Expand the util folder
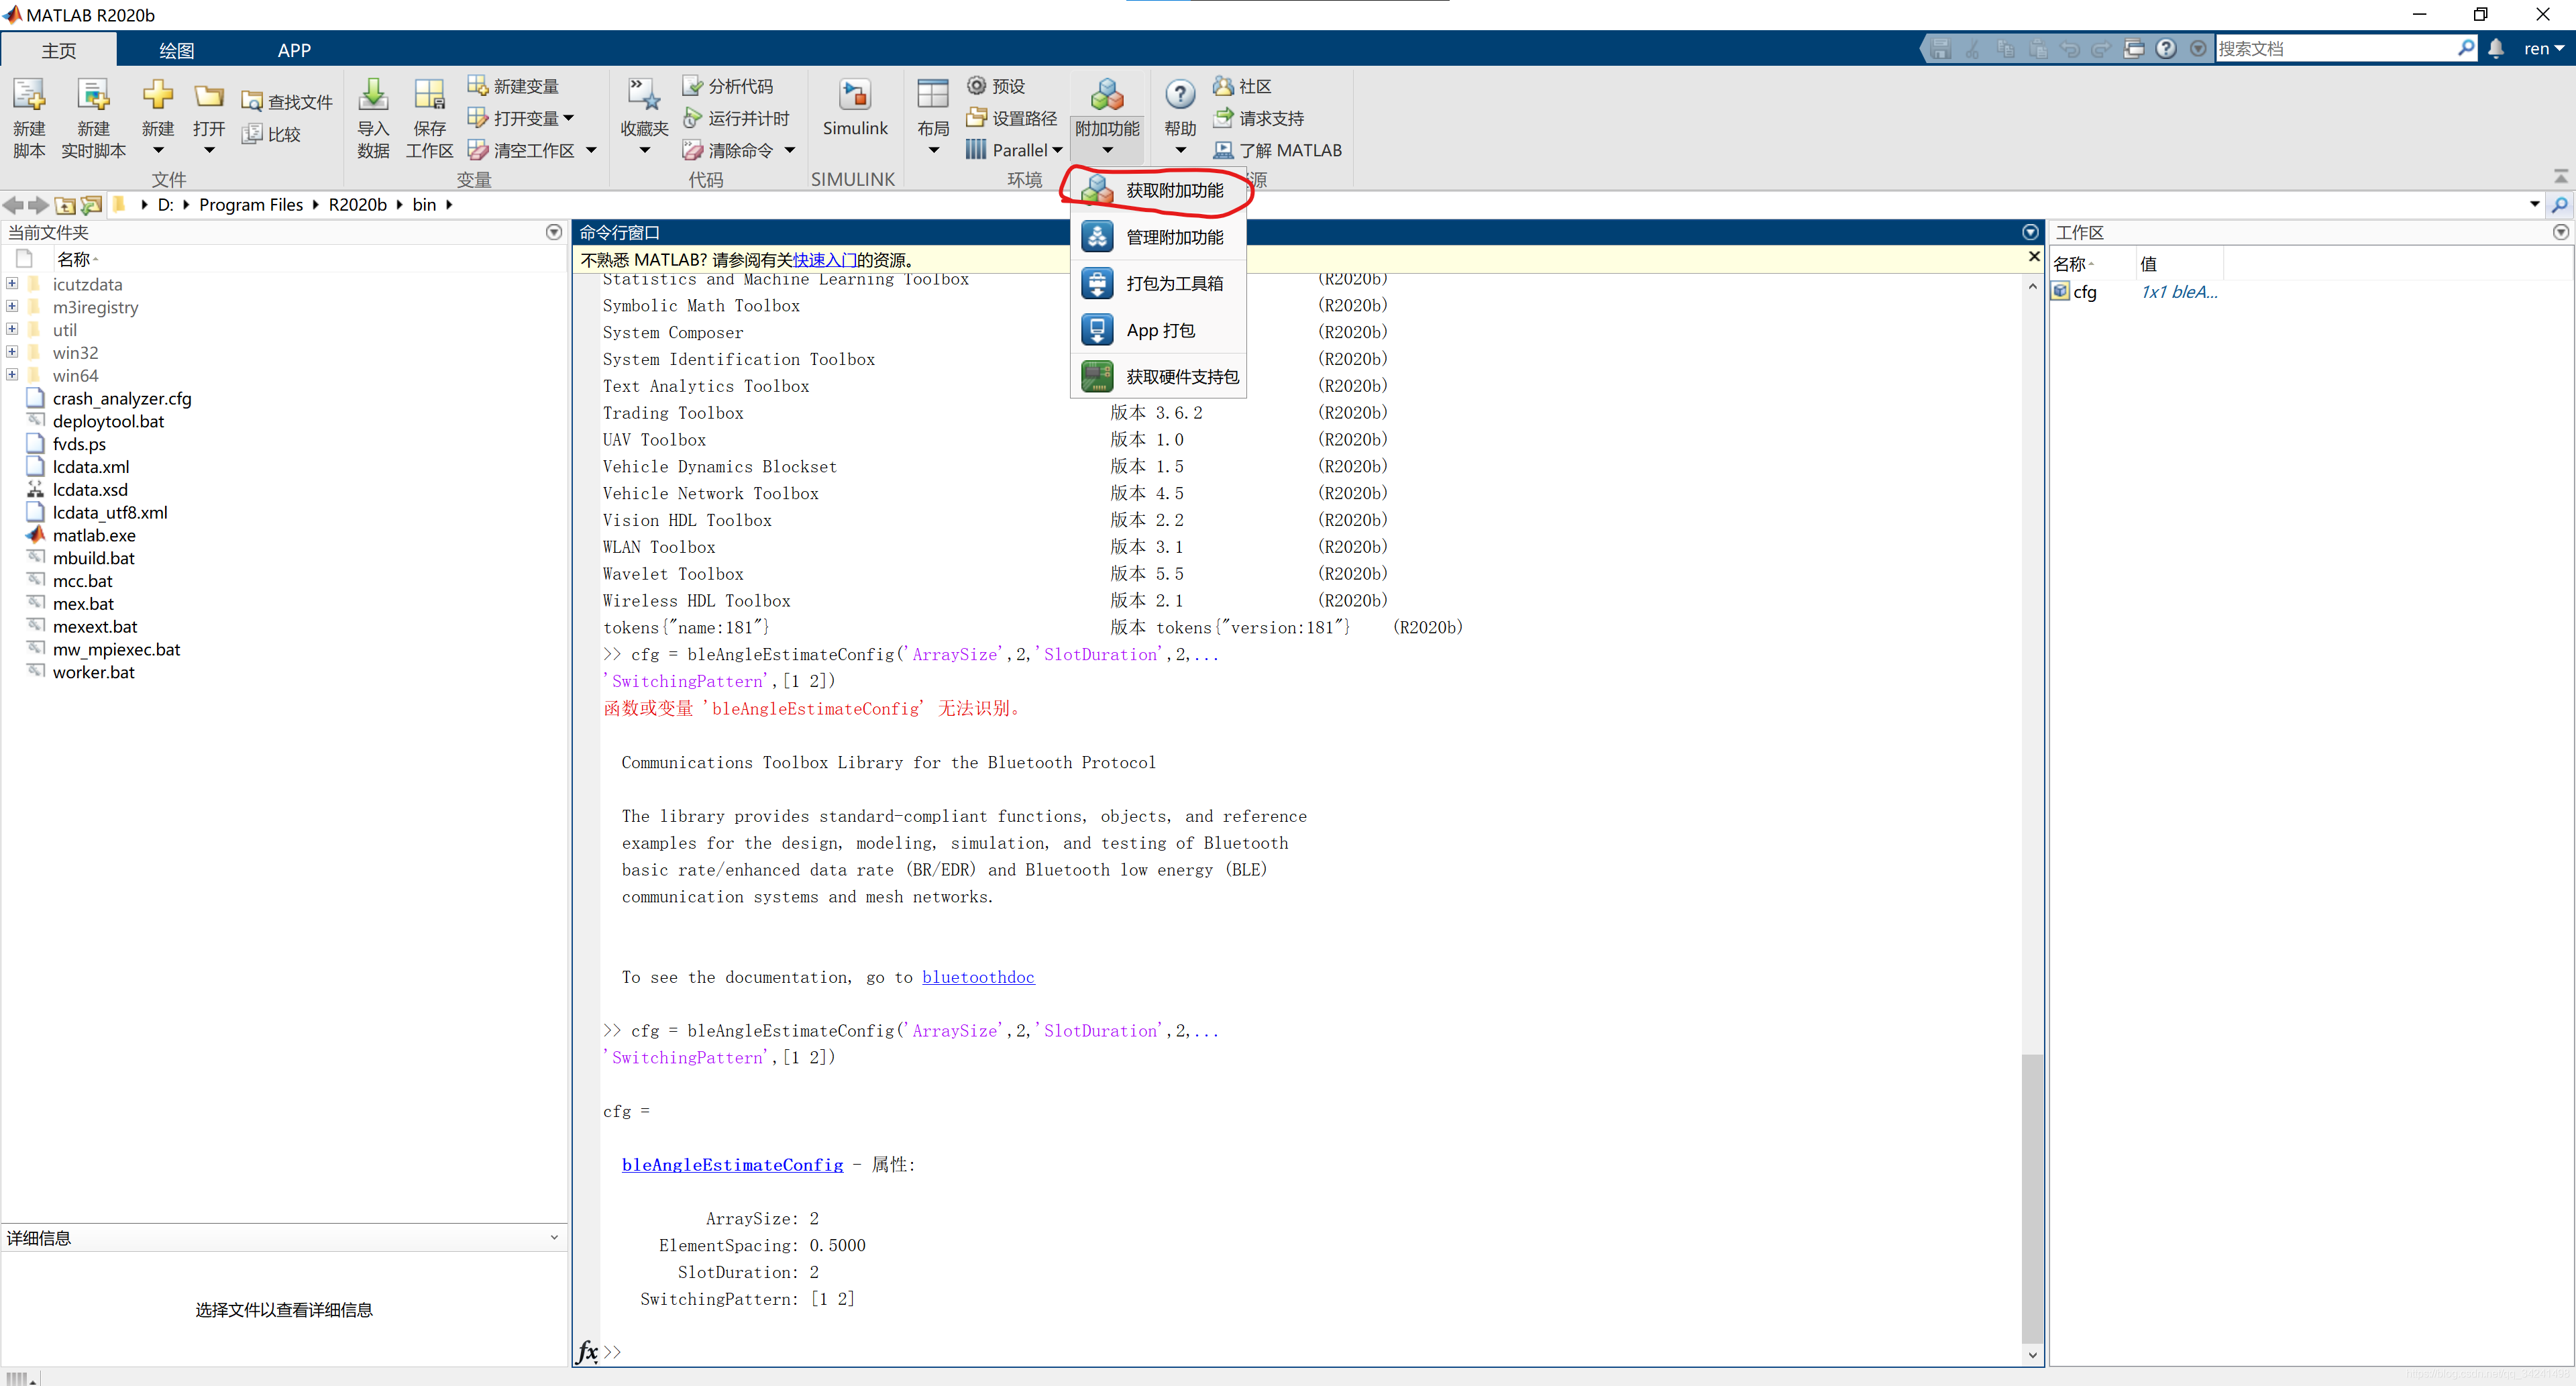This screenshot has height=1386, width=2576. point(12,329)
